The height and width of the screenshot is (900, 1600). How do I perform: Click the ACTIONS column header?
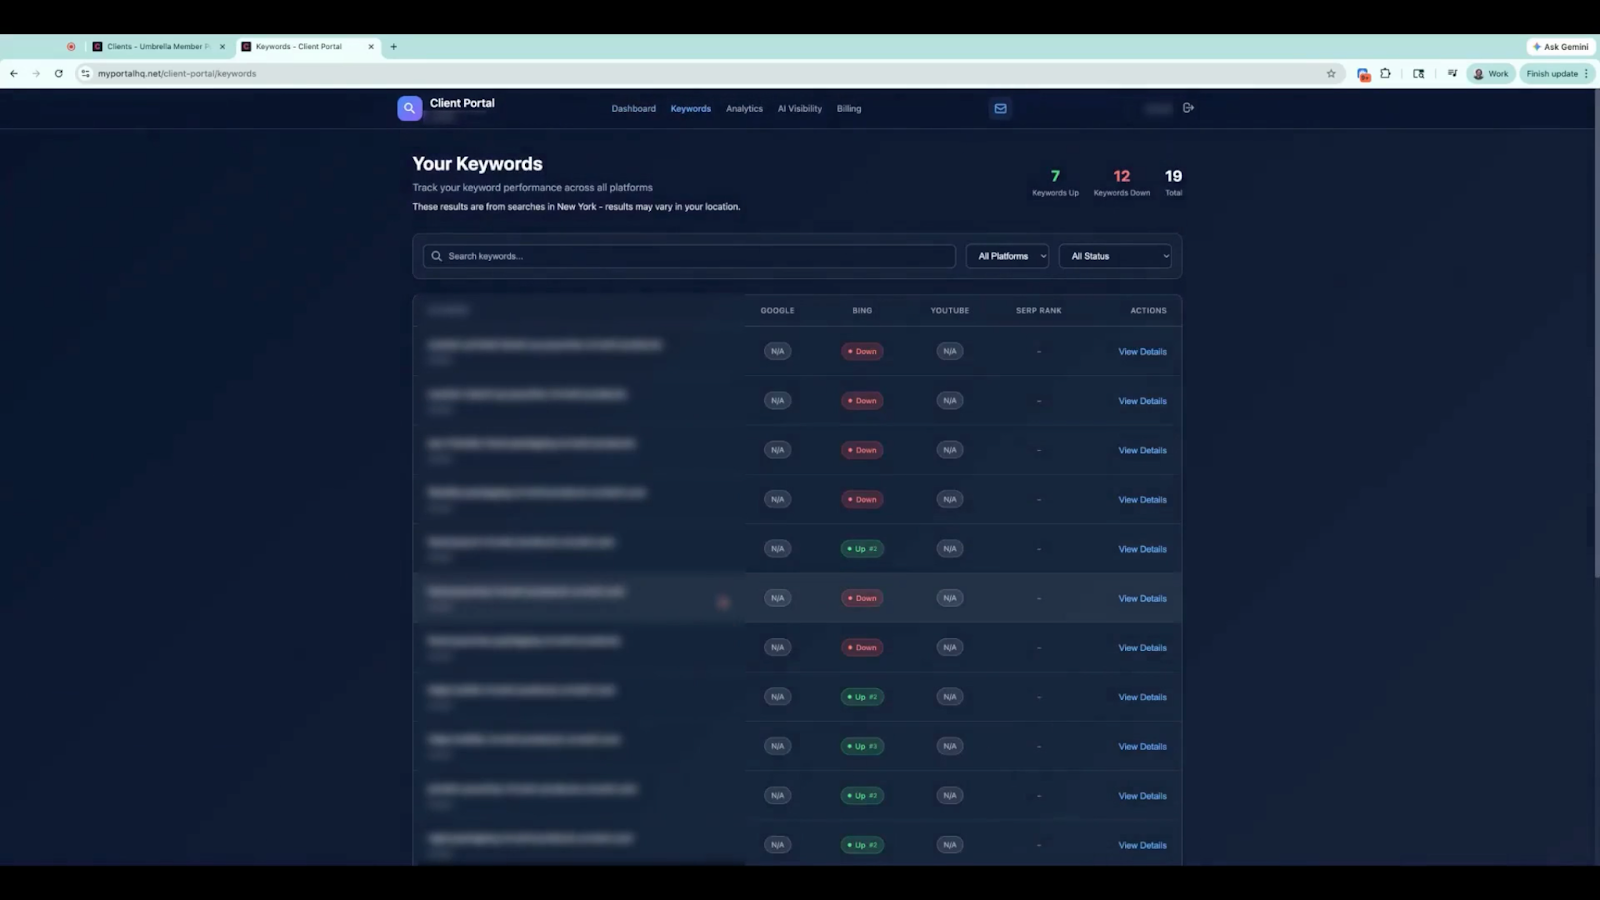tap(1148, 310)
